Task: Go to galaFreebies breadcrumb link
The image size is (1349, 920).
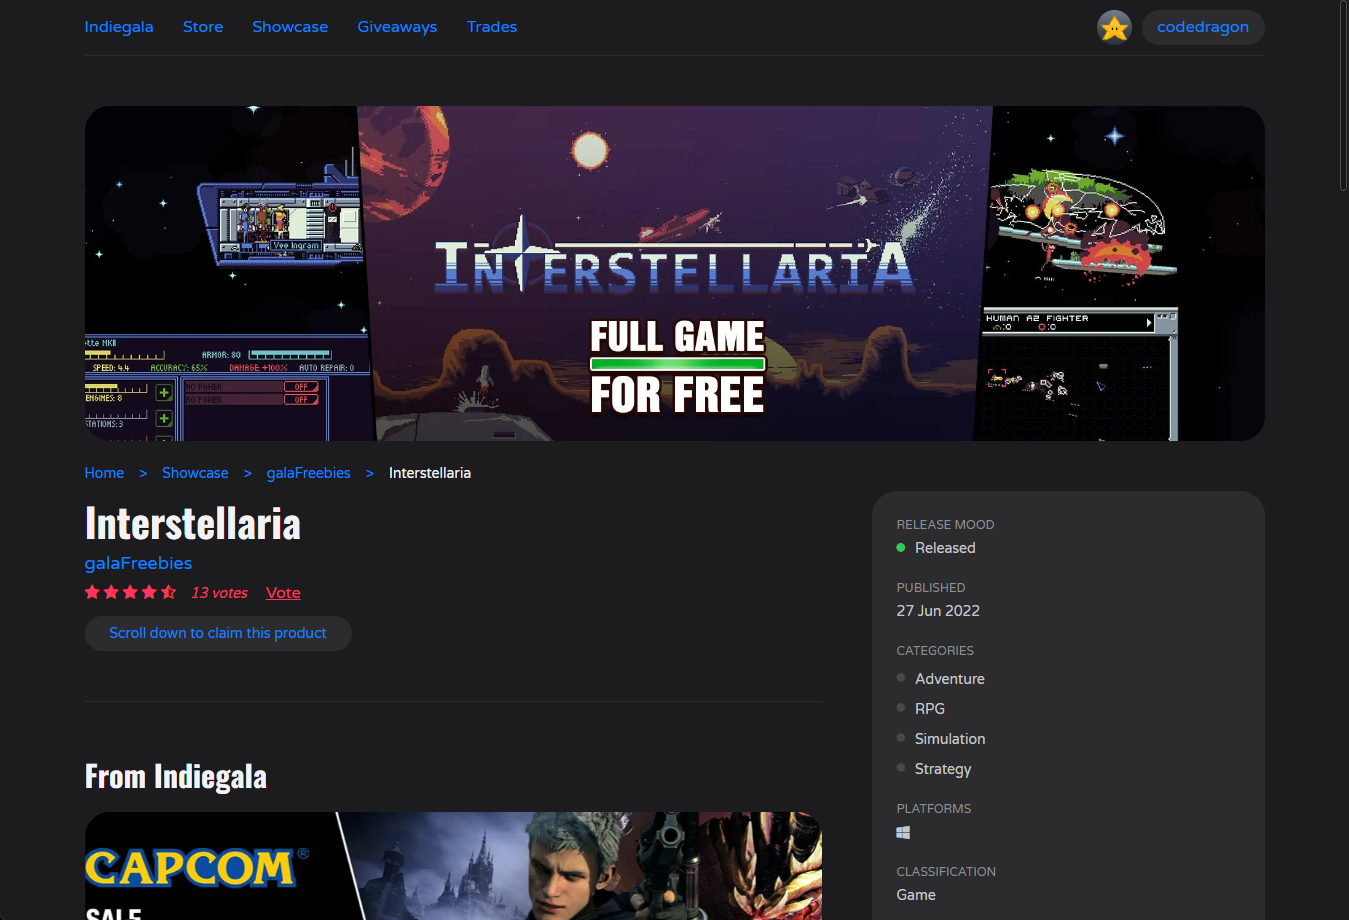Action: click(308, 473)
